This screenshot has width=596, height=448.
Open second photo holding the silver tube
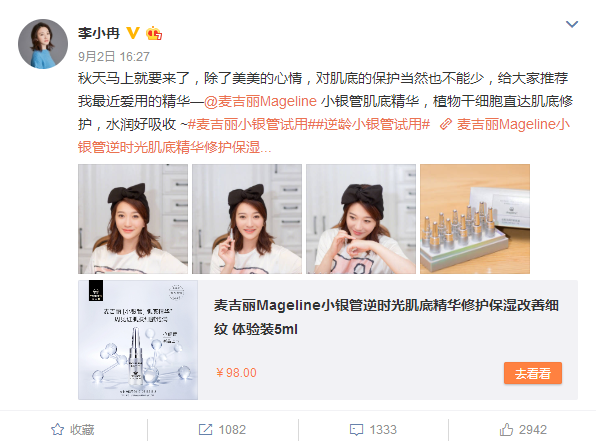pyautogui.click(x=247, y=219)
